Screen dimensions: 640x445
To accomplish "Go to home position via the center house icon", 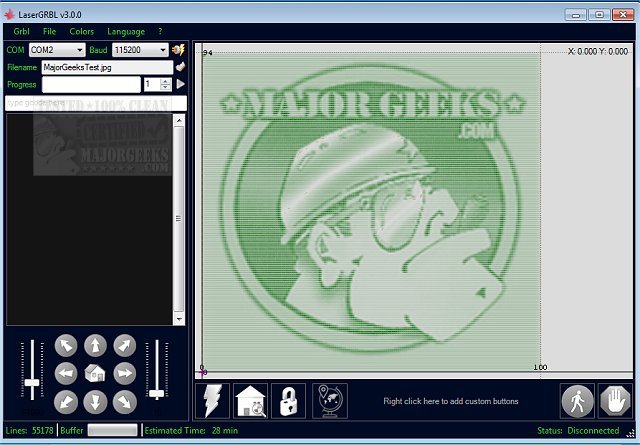I will click(x=95, y=373).
